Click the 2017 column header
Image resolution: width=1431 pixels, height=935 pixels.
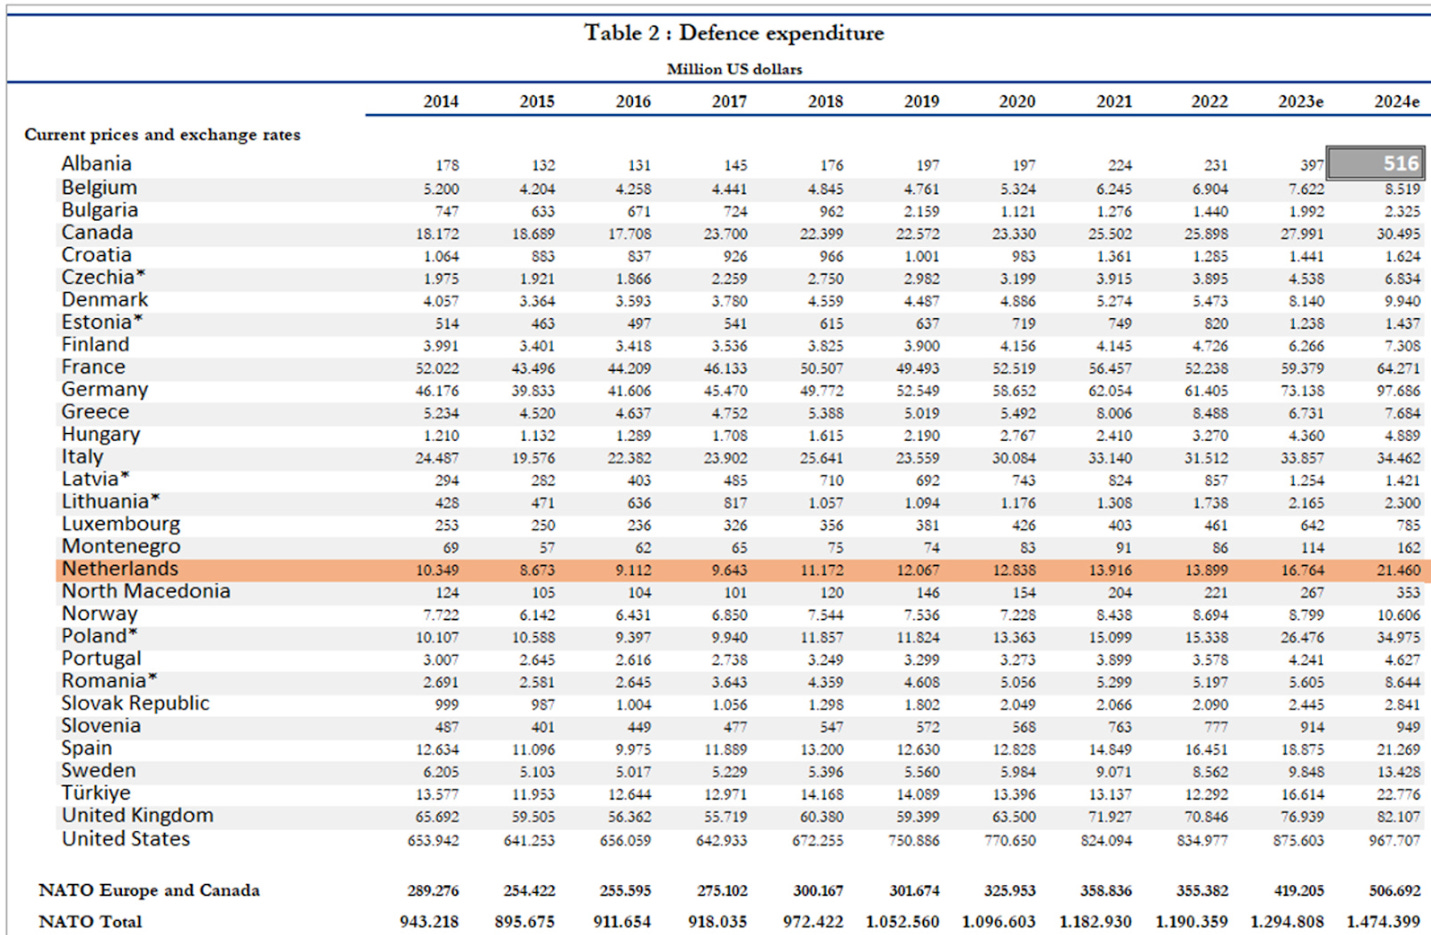coord(729,101)
